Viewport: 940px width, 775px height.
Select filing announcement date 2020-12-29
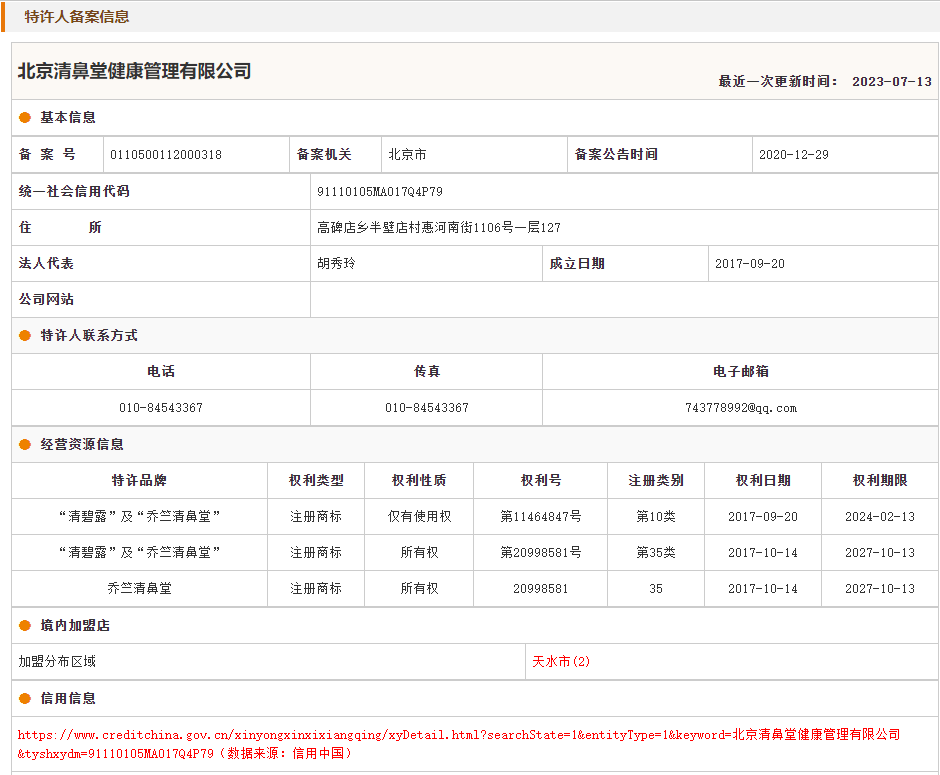(x=793, y=155)
